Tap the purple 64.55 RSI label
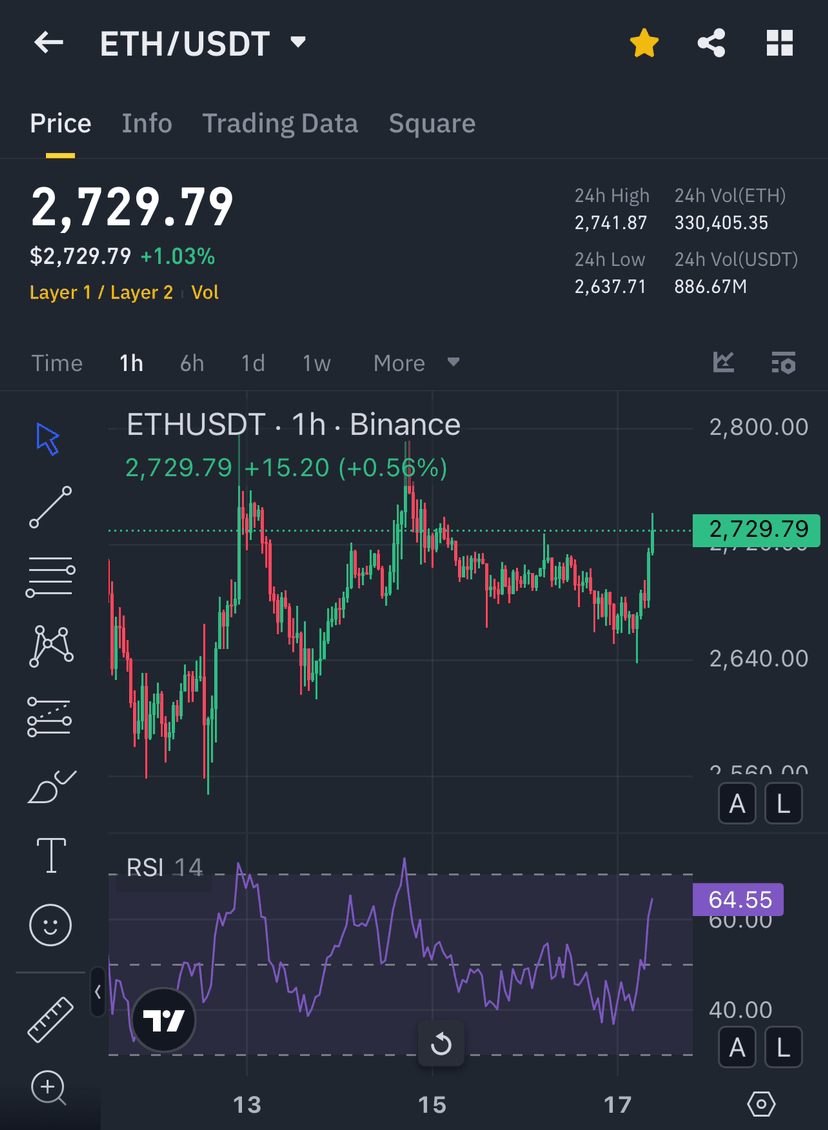This screenshot has height=1130, width=828. coord(738,899)
